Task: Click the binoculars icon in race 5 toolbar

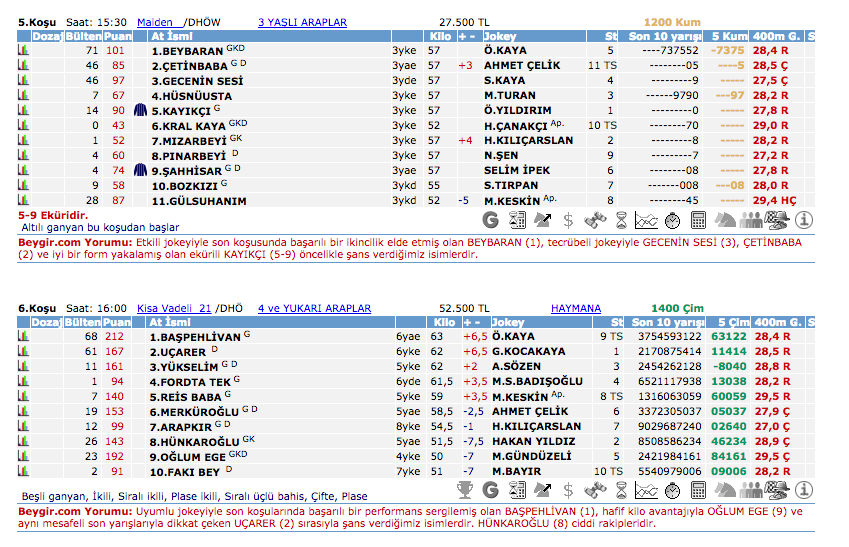Action: point(596,218)
